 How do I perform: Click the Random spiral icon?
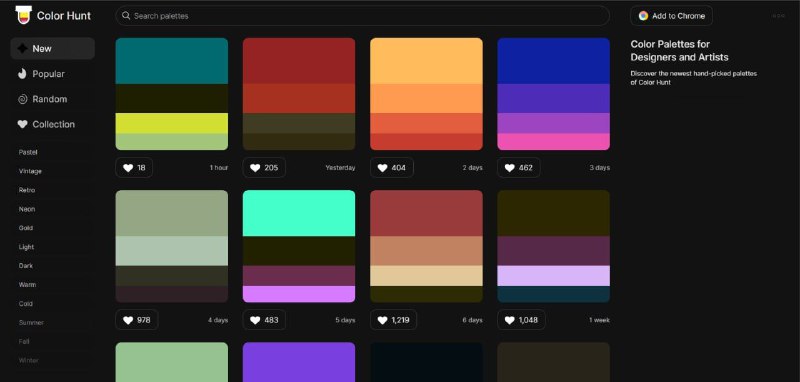(x=22, y=99)
